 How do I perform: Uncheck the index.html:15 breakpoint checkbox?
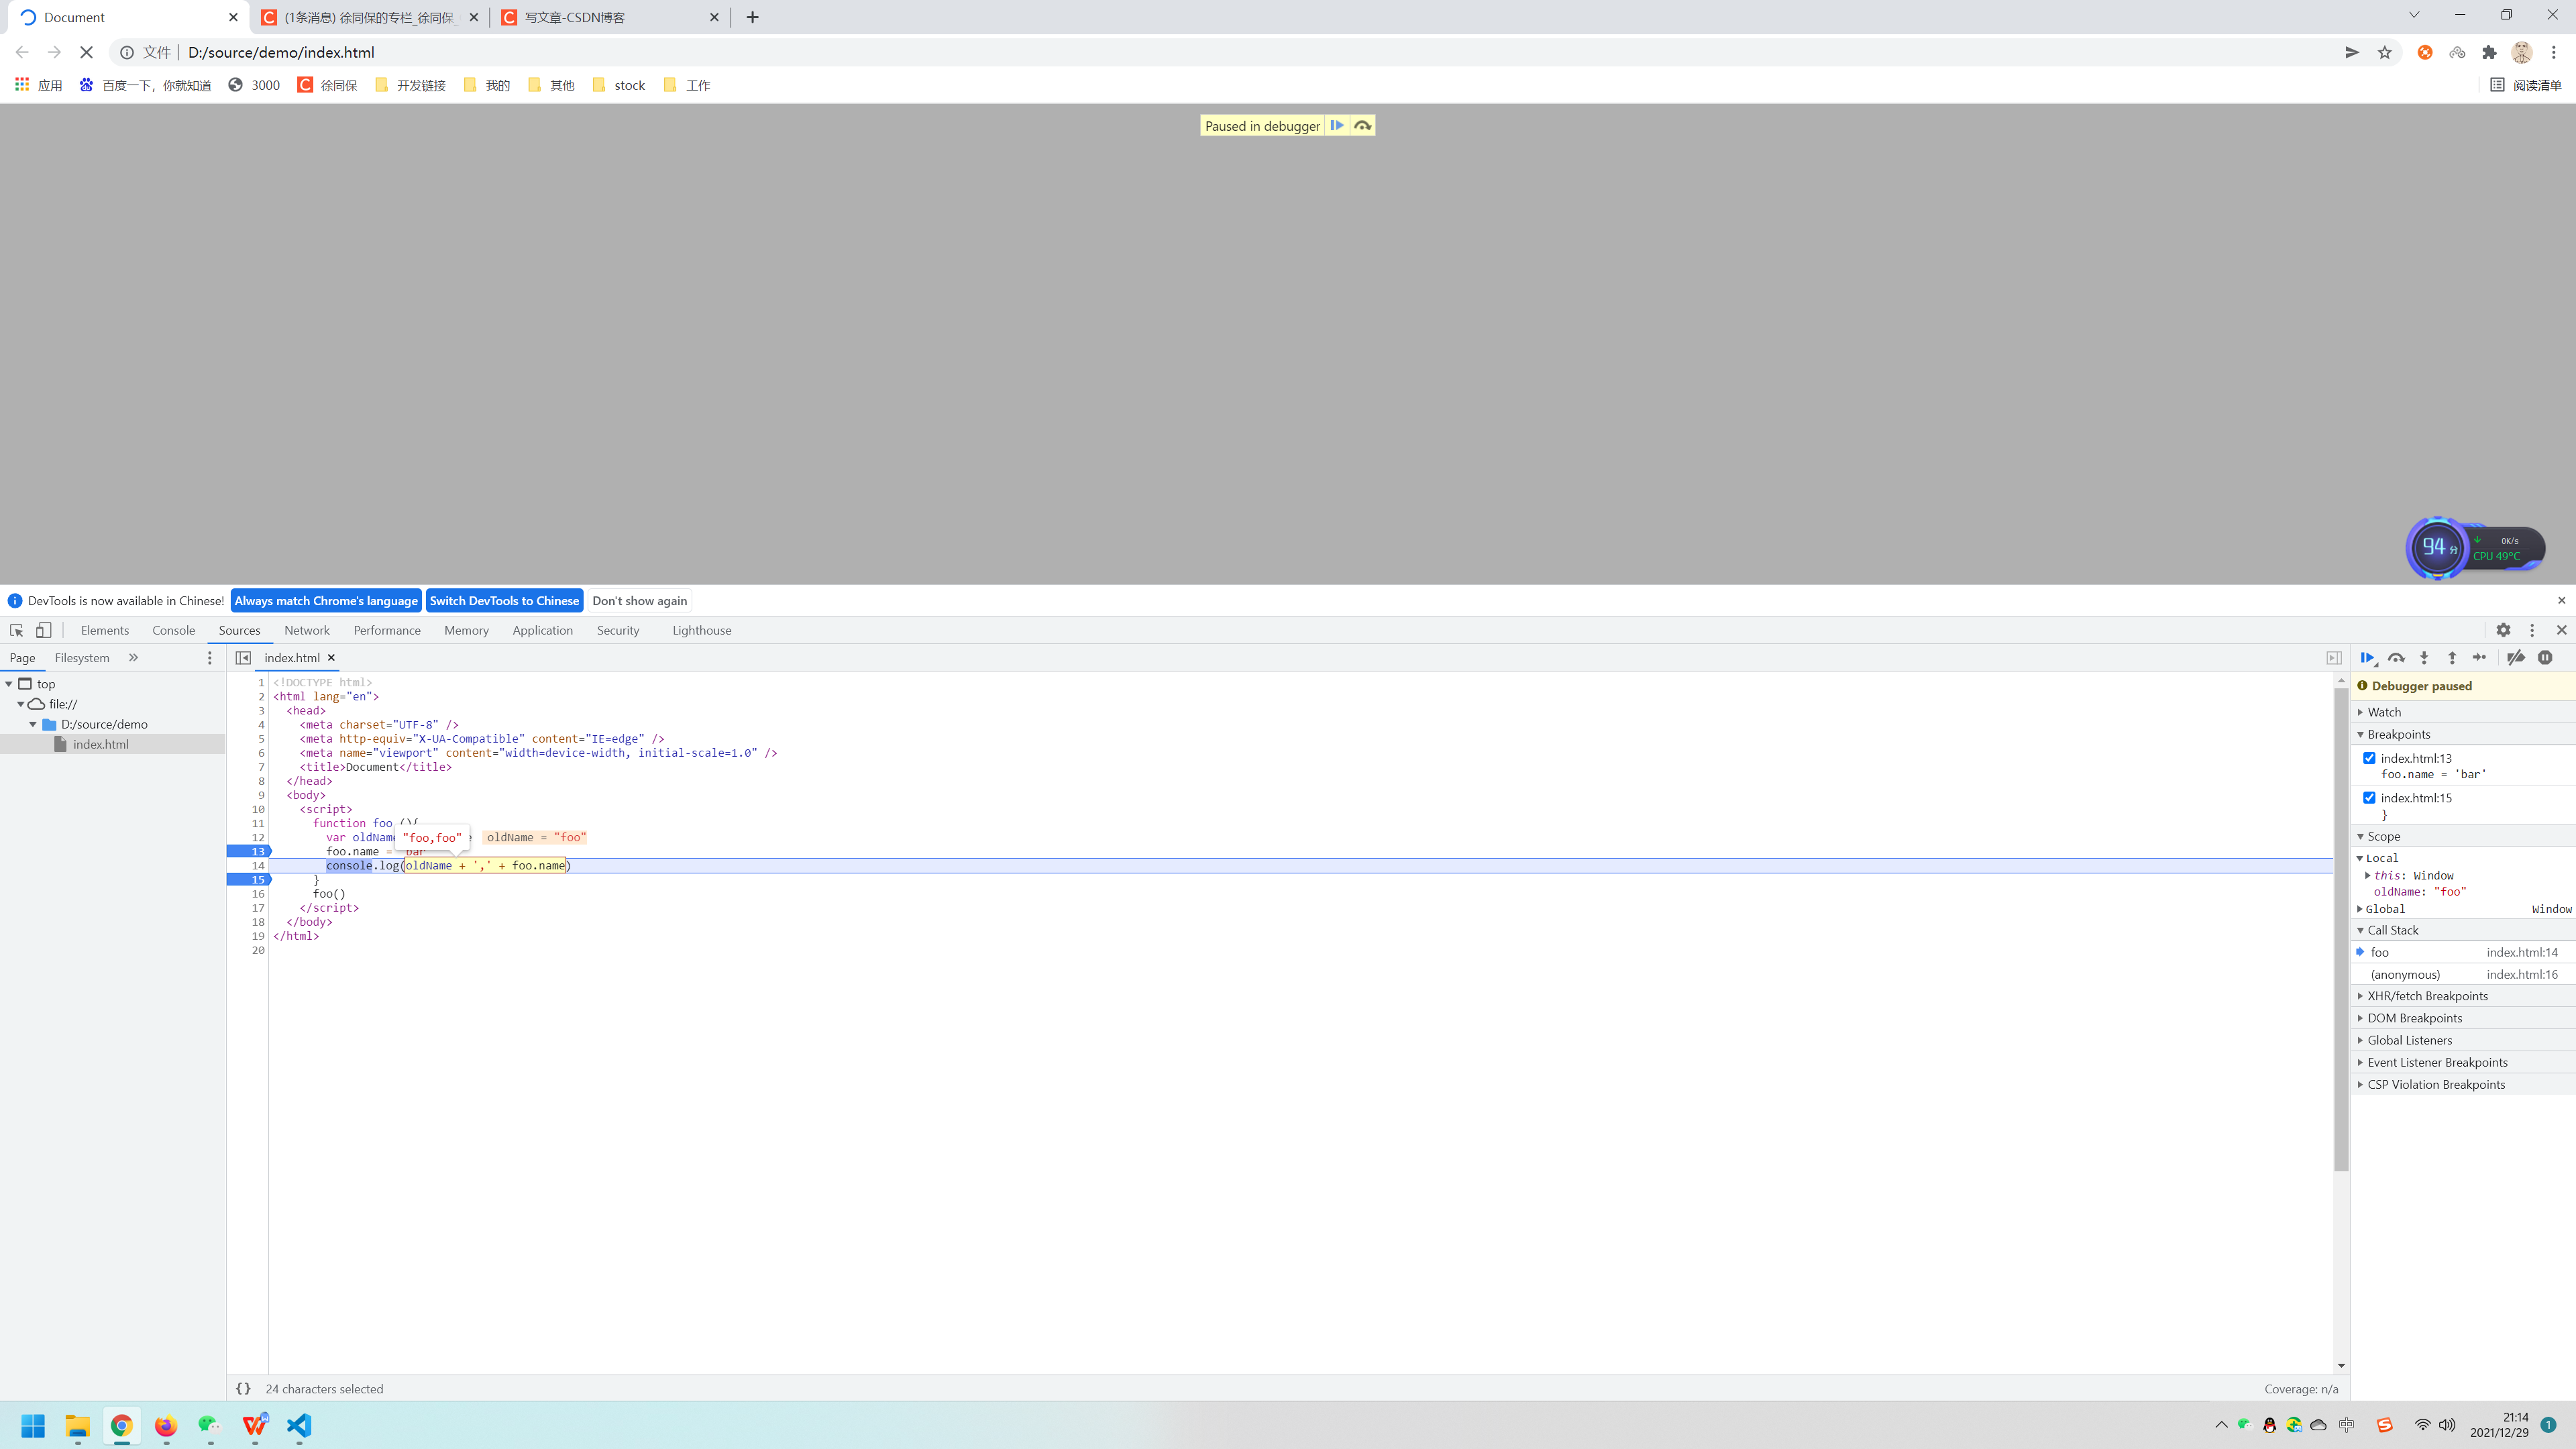tap(2369, 797)
